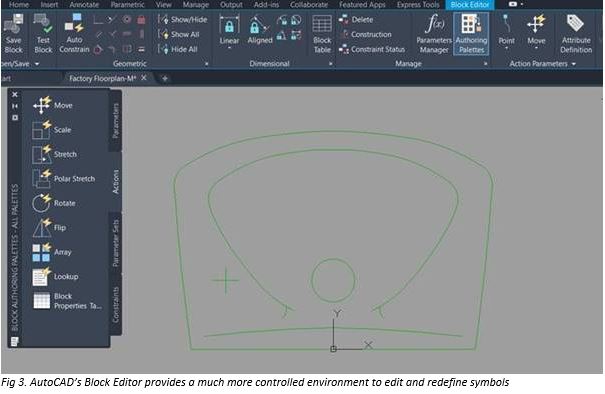Choose the Linear dimensional constraint
This screenshot has height=394, width=605.
[x=229, y=29]
